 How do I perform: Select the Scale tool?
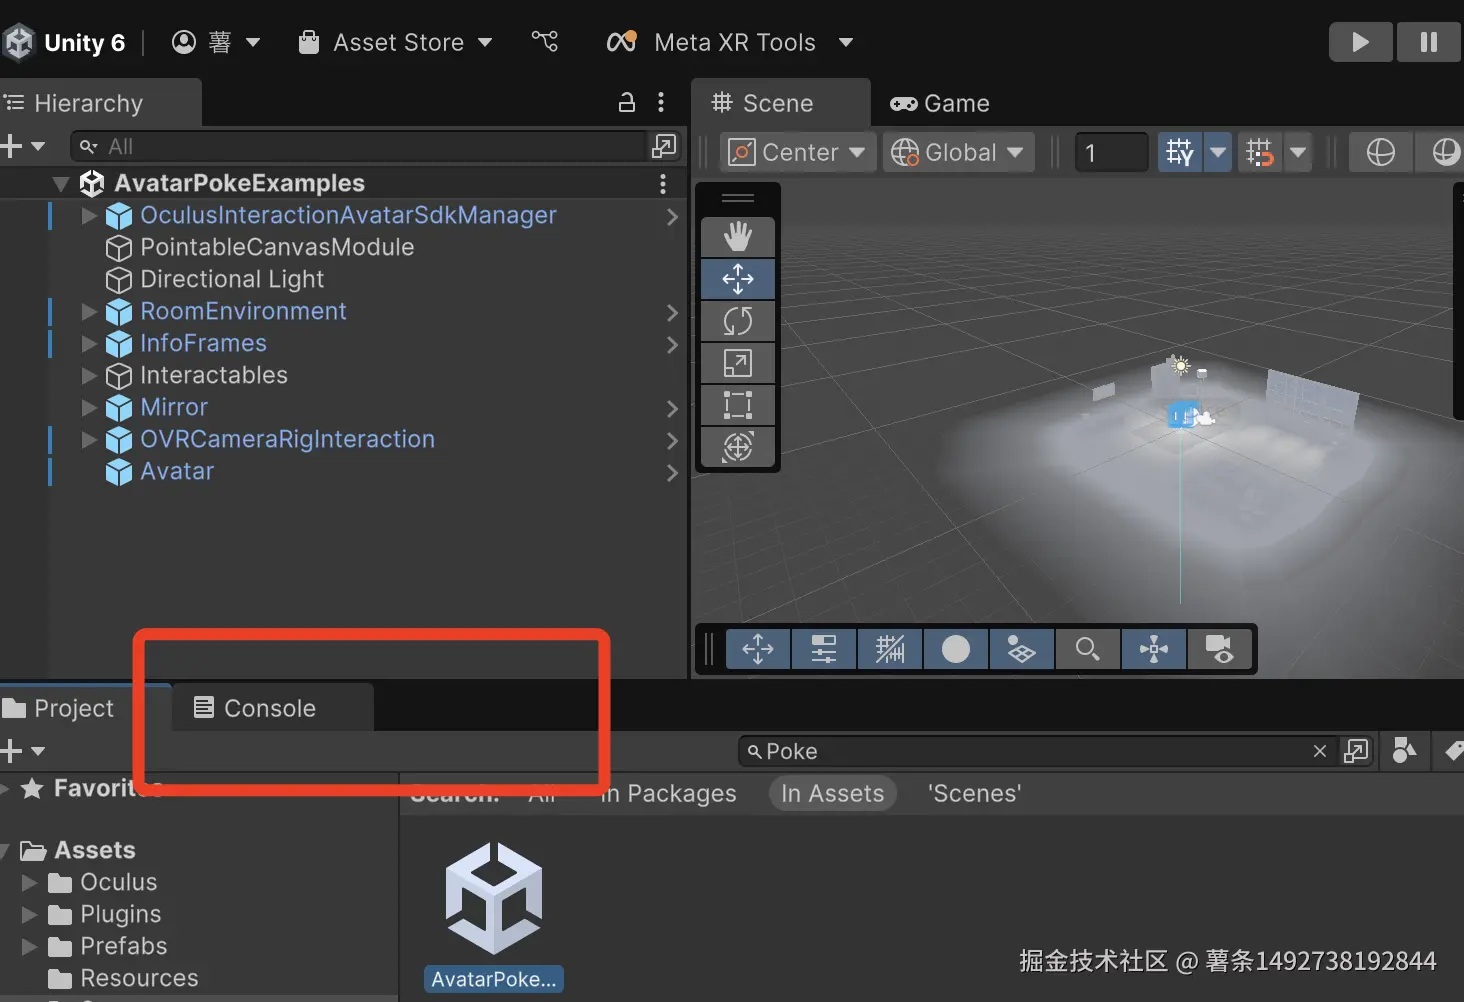[738, 363]
